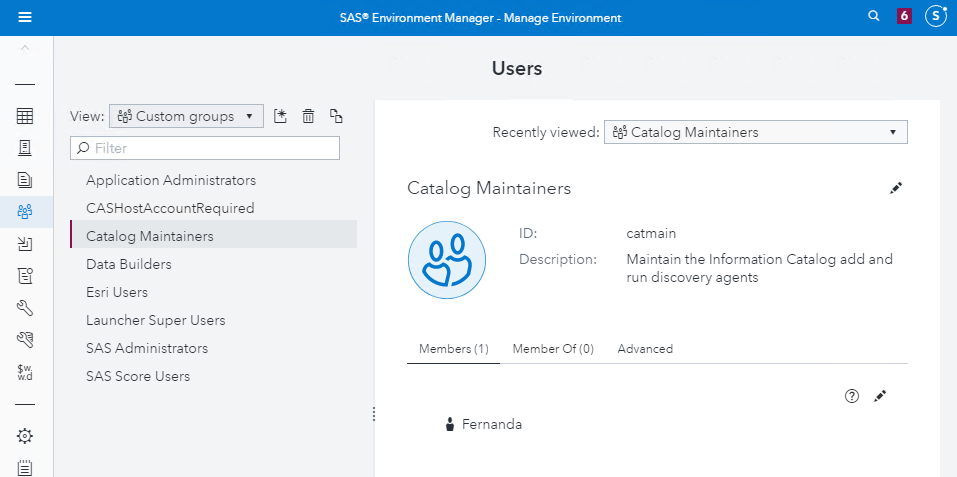
Task: Open the settings gear in sidebar
Action: pyautogui.click(x=25, y=436)
